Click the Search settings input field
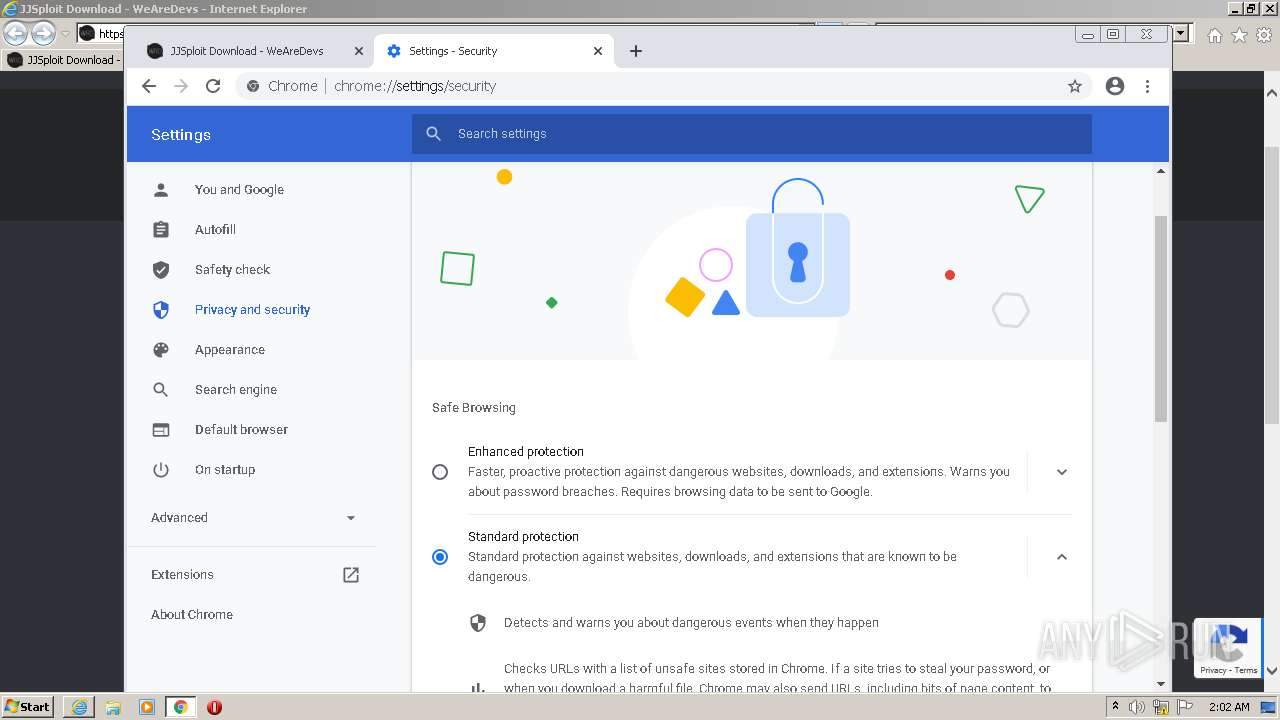The image size is (1280, 720). pos(752,134)
